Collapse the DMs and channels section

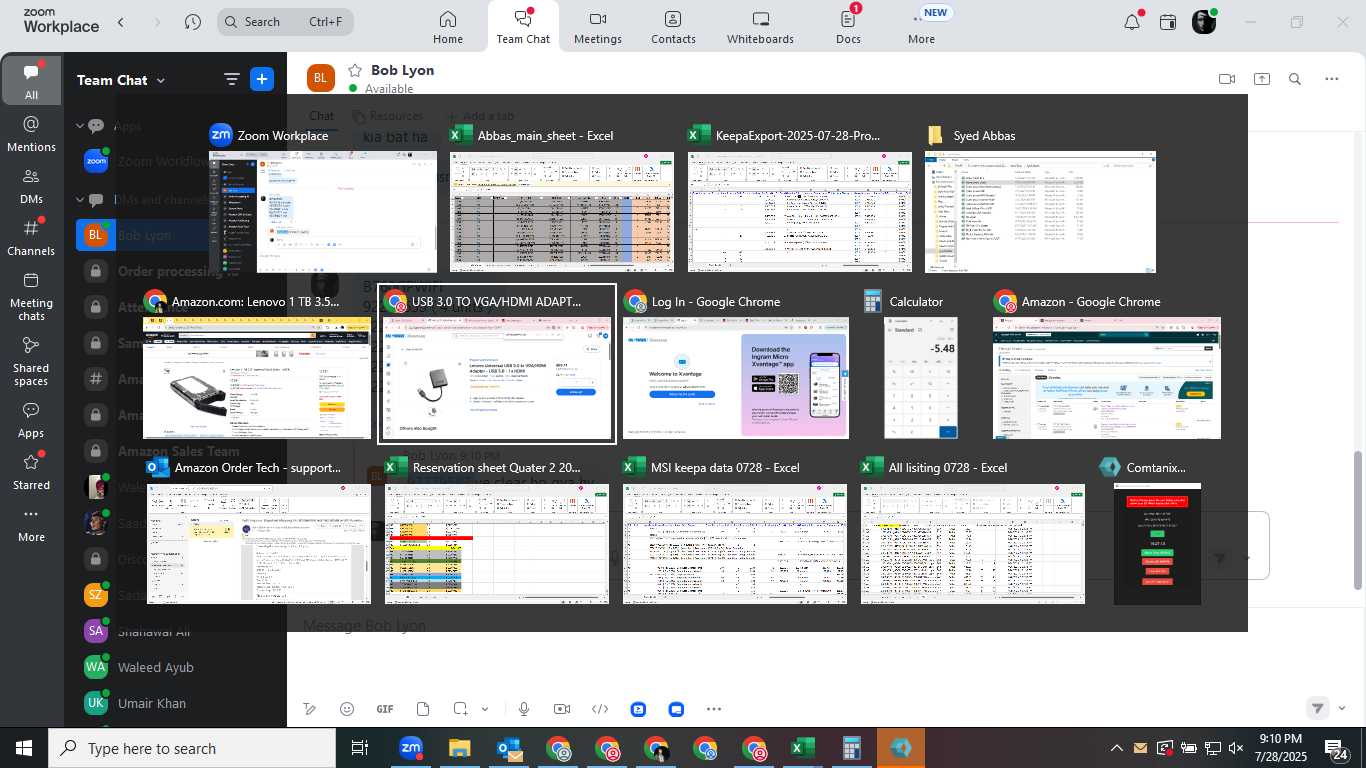coord(80,200)
